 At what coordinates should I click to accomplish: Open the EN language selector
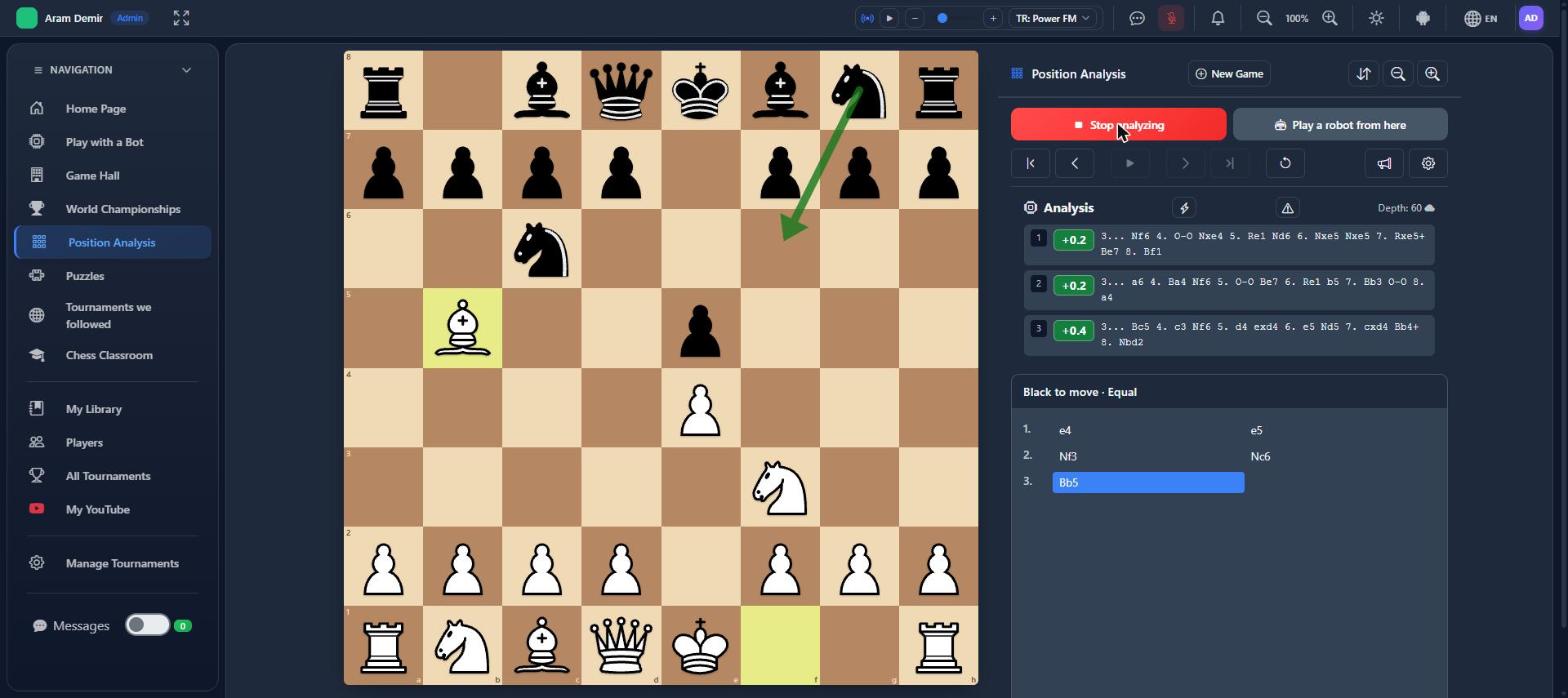coord(1481,18)
